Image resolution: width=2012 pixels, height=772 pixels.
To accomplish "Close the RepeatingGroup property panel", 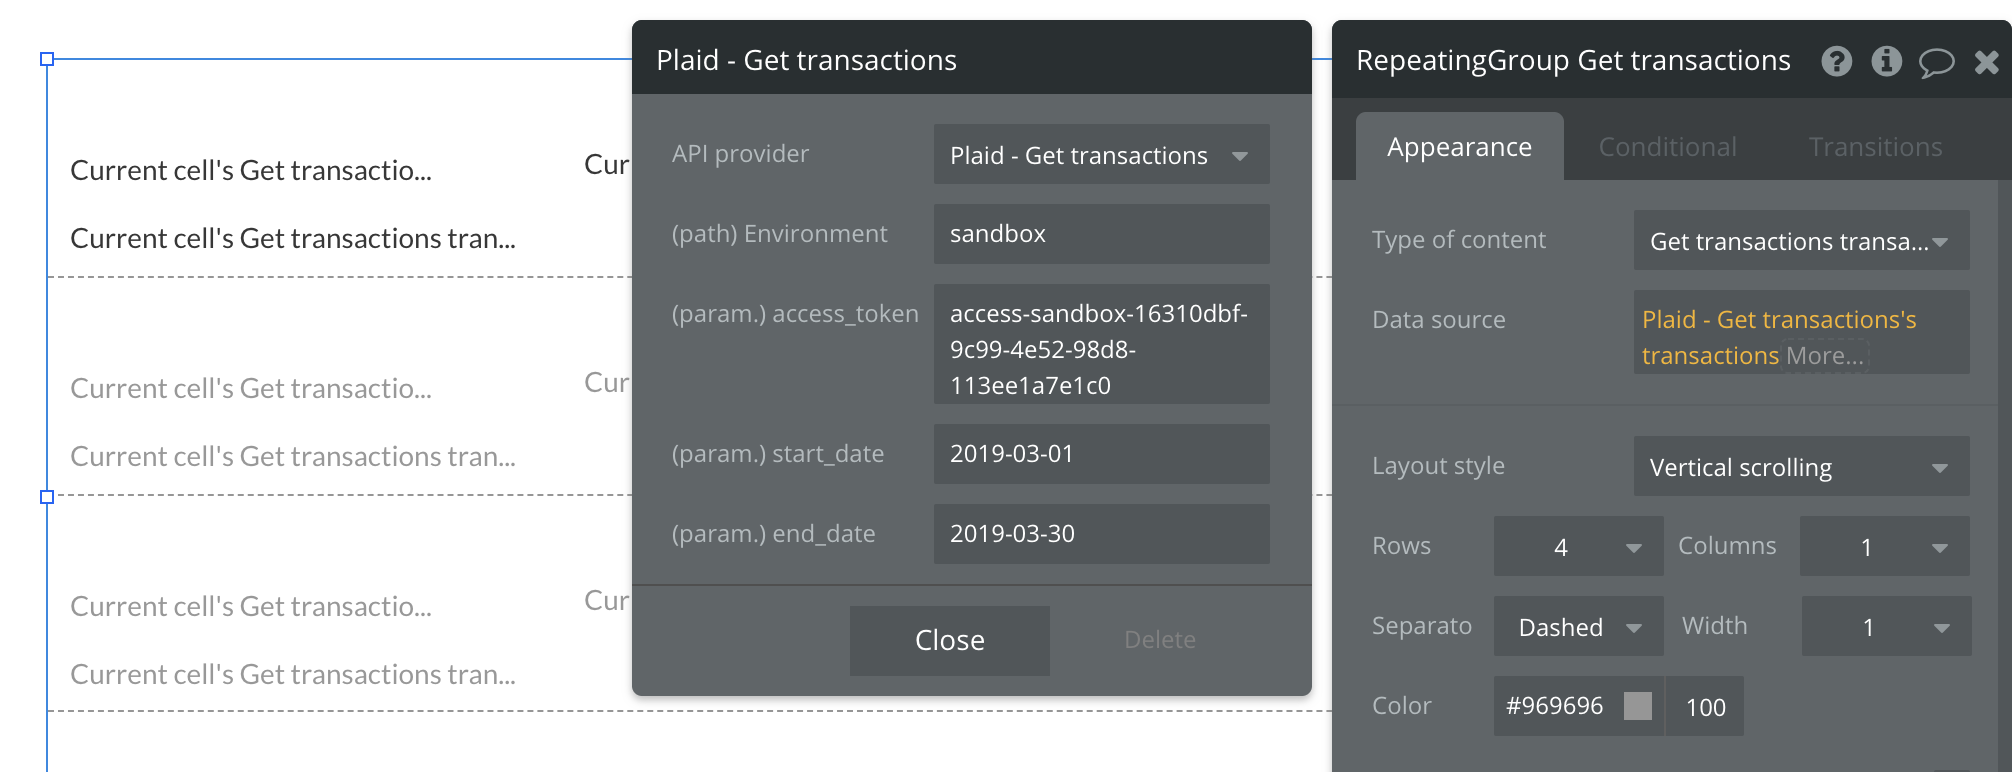I will 1986,62.
